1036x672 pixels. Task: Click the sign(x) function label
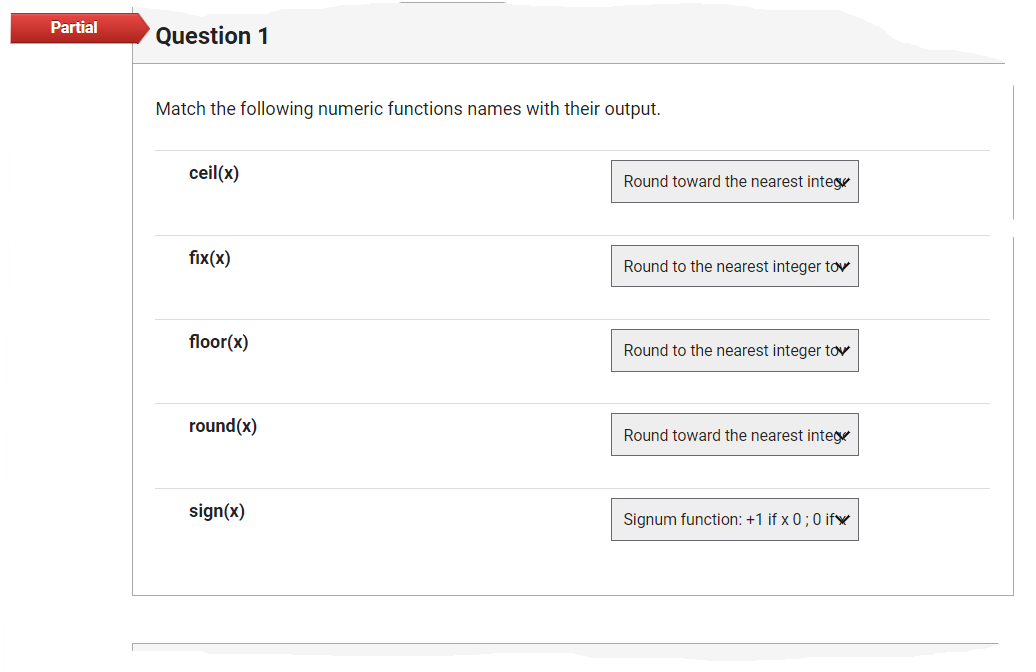[x=217, y=511]
